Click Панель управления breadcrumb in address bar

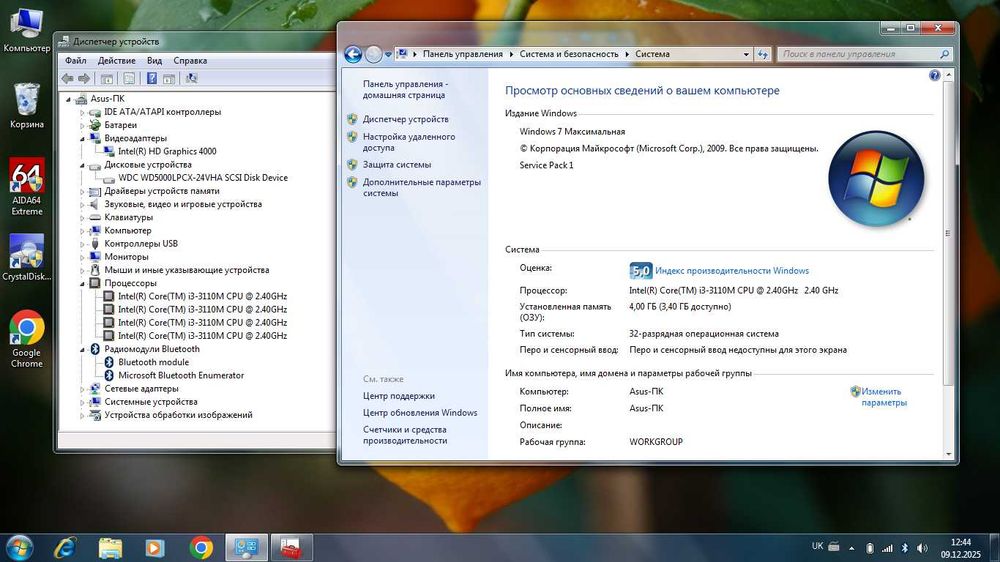[462, 54]
